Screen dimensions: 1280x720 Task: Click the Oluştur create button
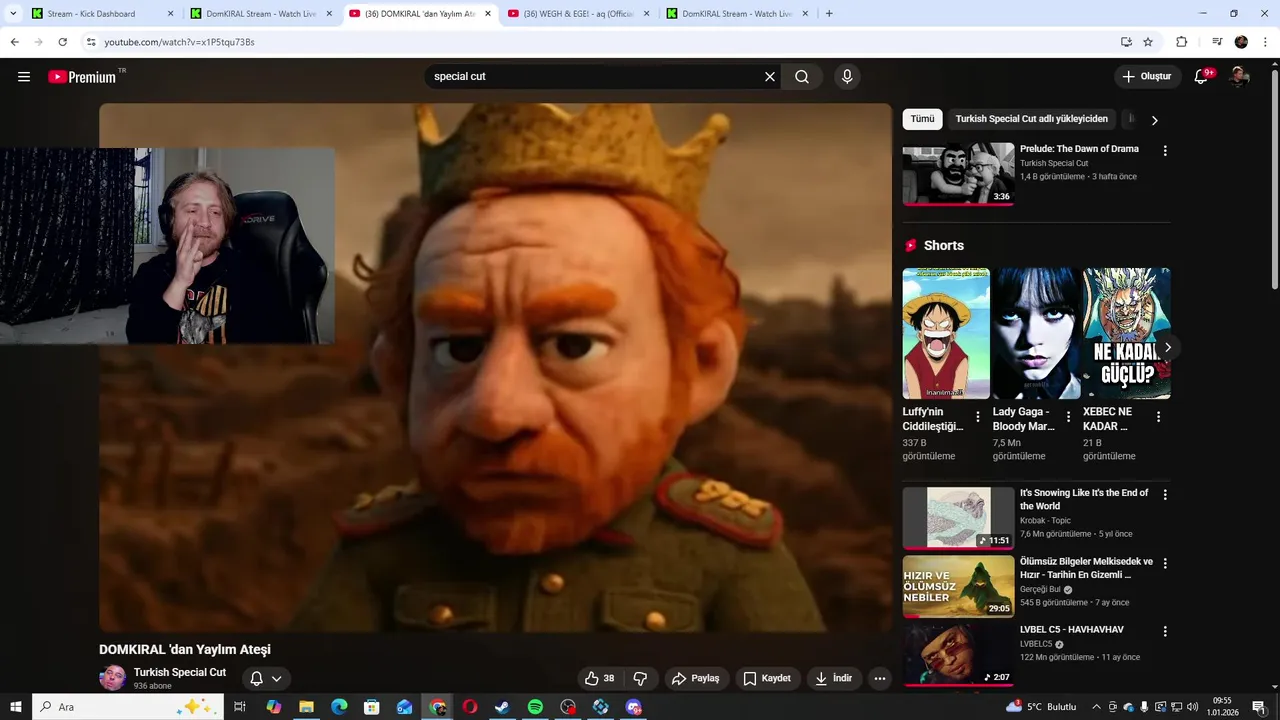(x=1147, y=77)
